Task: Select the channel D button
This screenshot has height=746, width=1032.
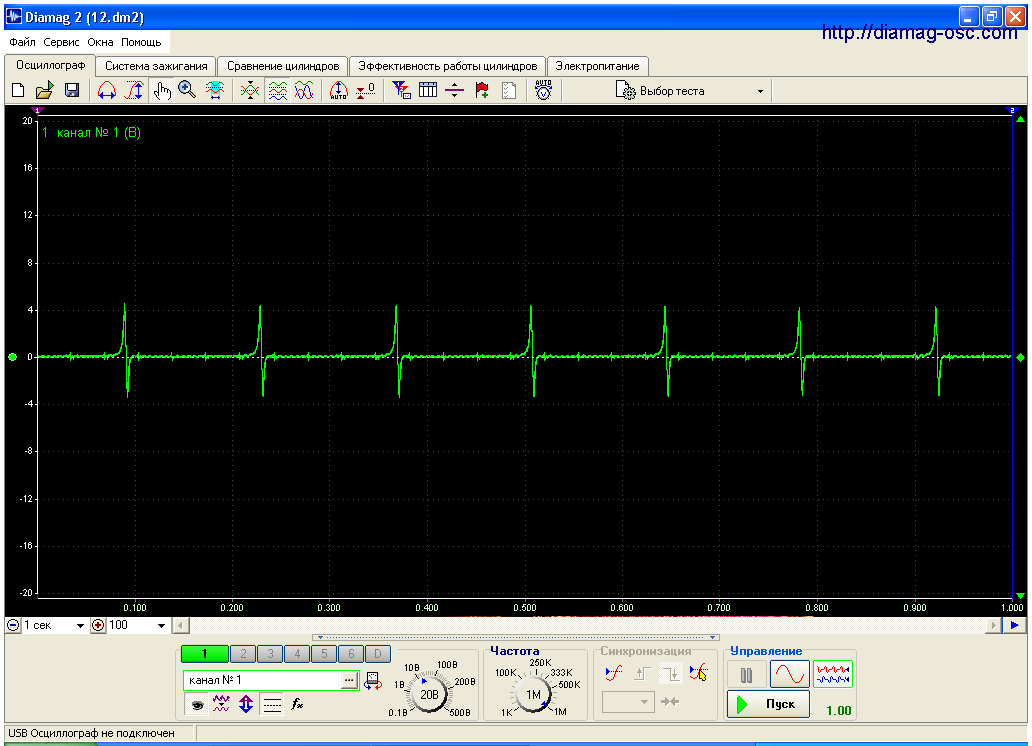Action: [378, 654]
